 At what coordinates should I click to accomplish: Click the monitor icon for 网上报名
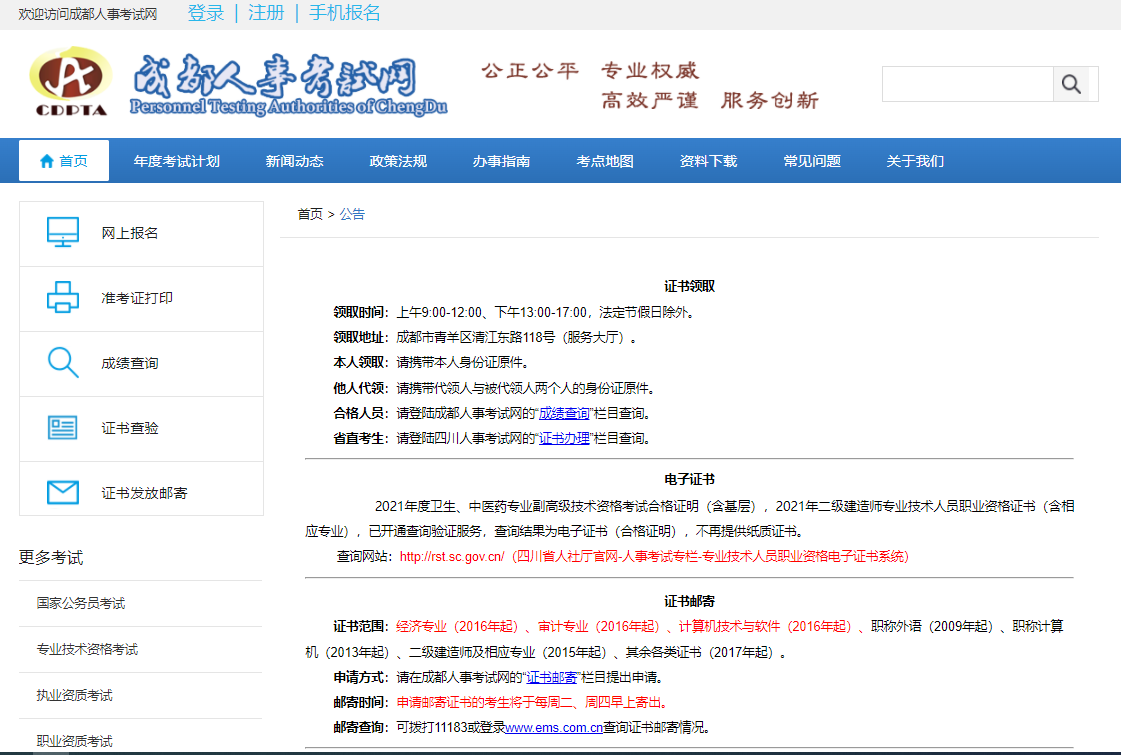(x=63, y=232)
